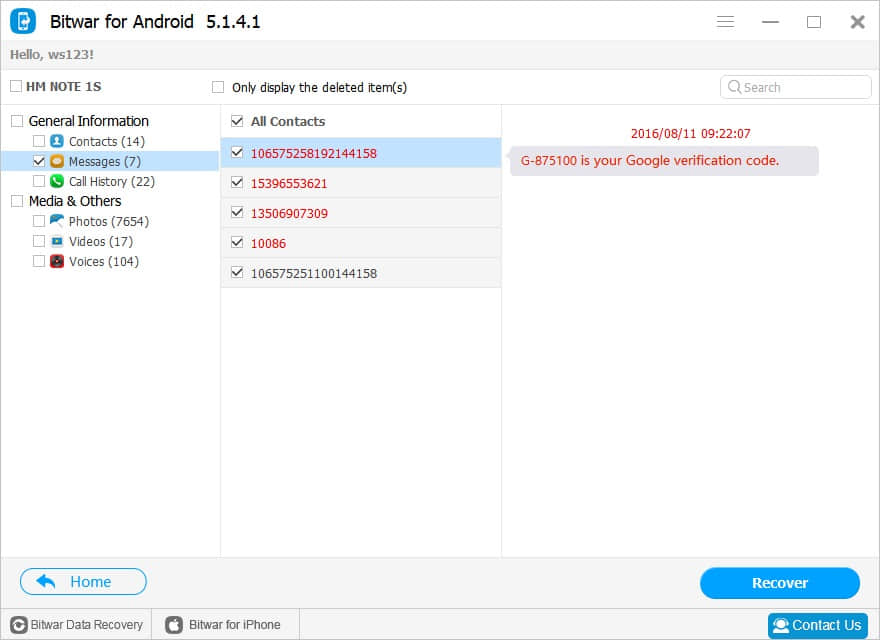Screen dimensions: 880x640
Task: Switch to Bitwar for iPhone
Action: 225,625
